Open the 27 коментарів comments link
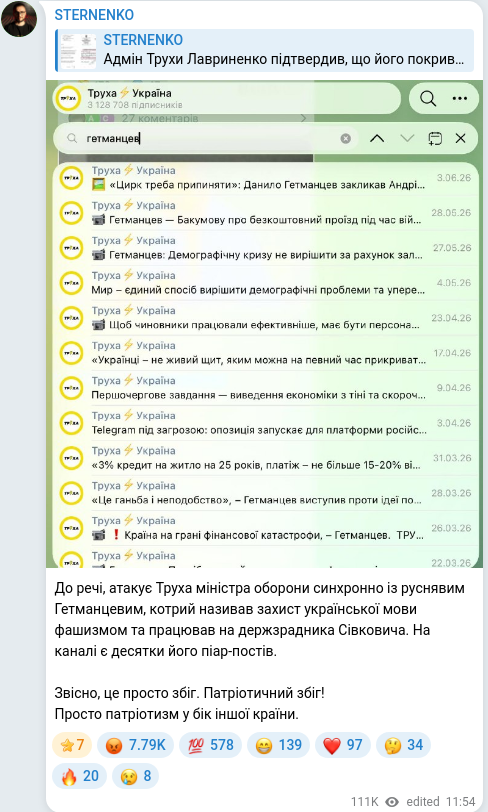The image size is (488, 812). point(160,118)
